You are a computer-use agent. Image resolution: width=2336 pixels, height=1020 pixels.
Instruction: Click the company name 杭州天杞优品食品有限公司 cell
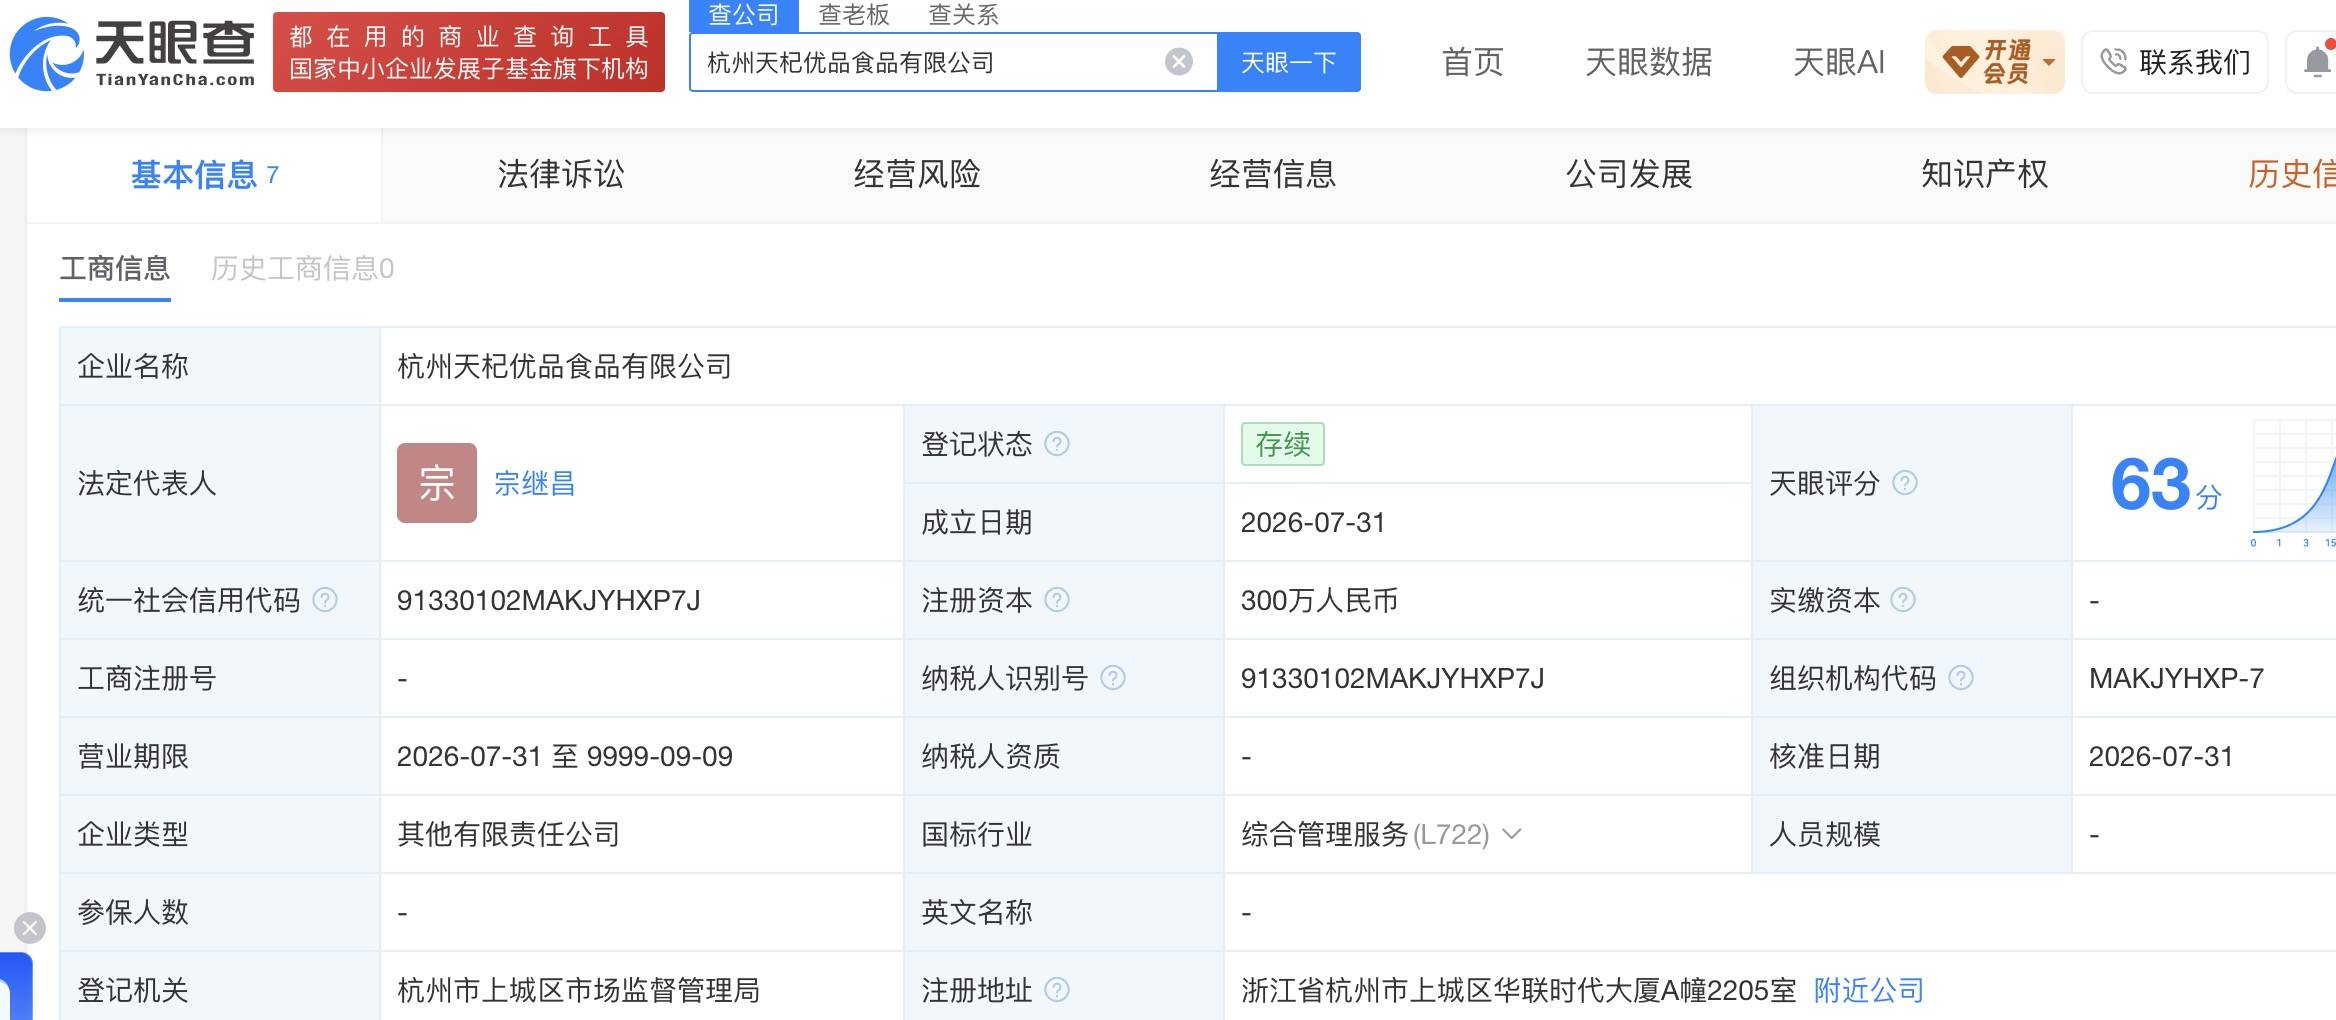pos(564,366)
